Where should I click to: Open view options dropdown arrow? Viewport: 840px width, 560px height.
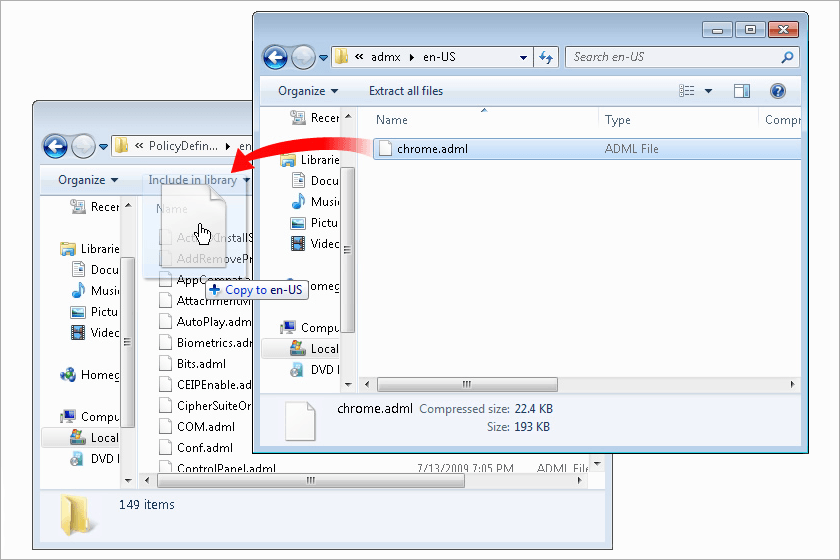(x=708, y=91)
